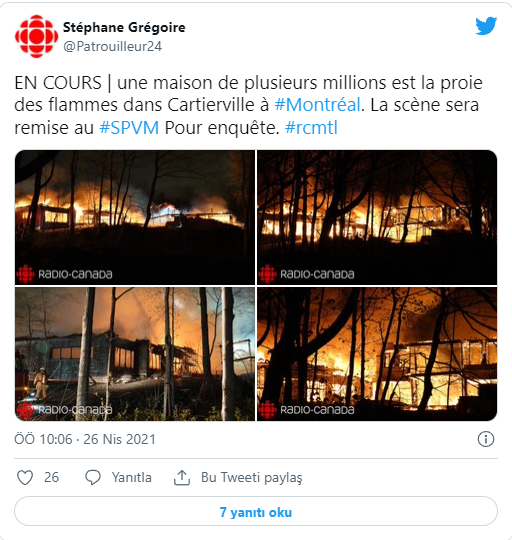This screenshot has width=512, height=540.
Task: Click the 26 likes count
Action: click(51, 477)
